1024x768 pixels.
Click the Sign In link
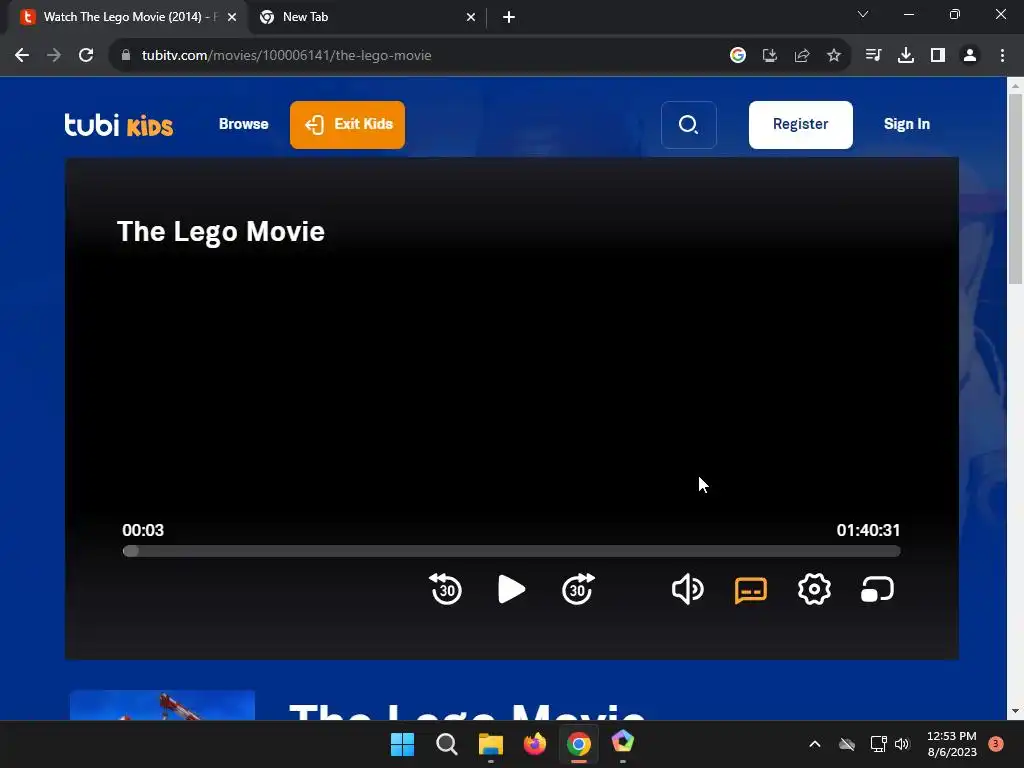click(906, 124)
